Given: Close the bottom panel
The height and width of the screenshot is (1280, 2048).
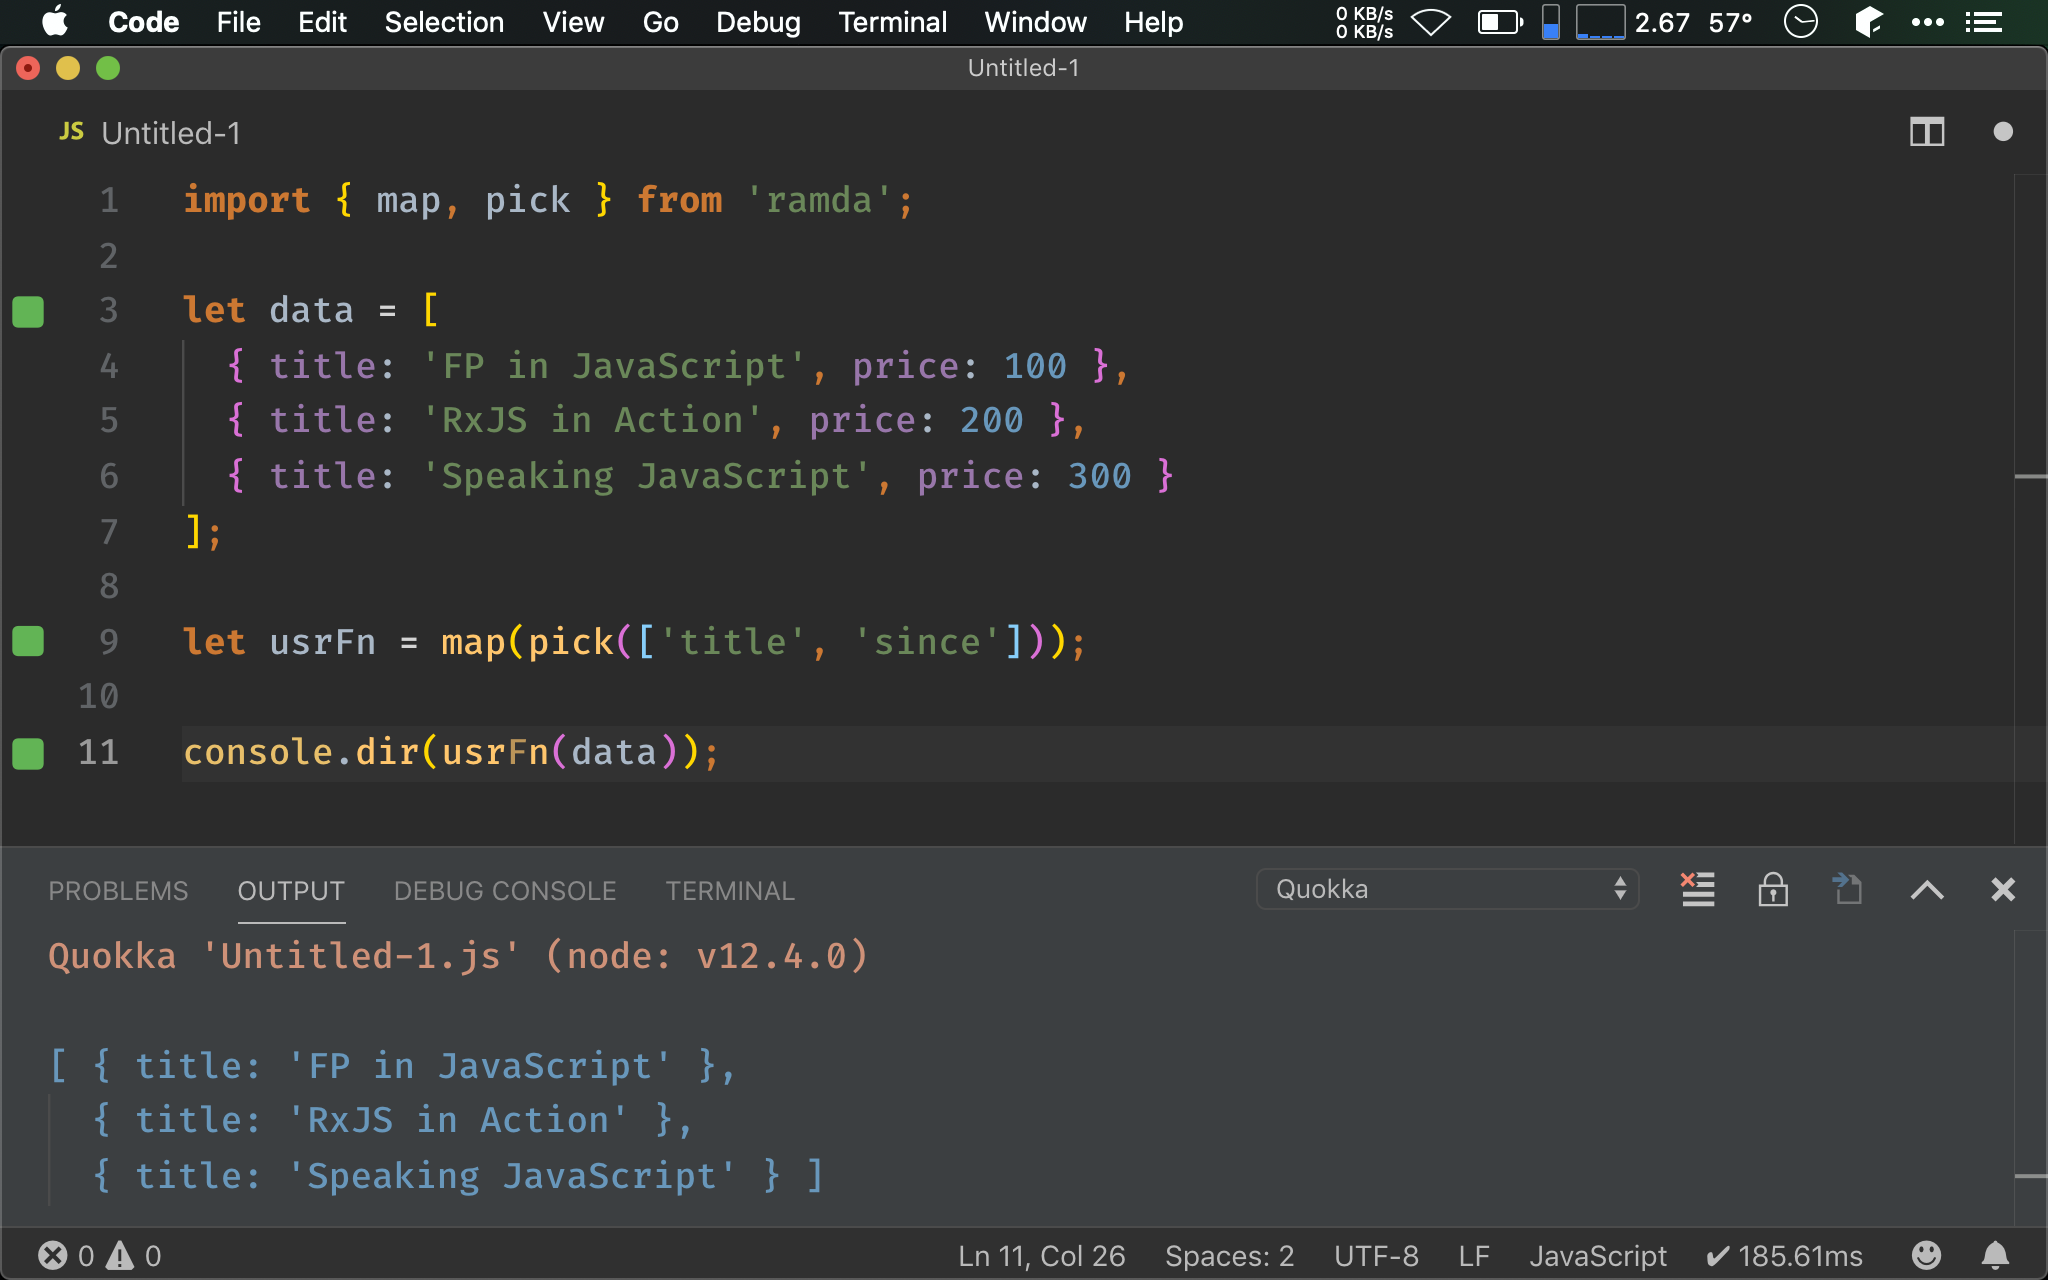Looking at the screenshot, I should 2002,889.
